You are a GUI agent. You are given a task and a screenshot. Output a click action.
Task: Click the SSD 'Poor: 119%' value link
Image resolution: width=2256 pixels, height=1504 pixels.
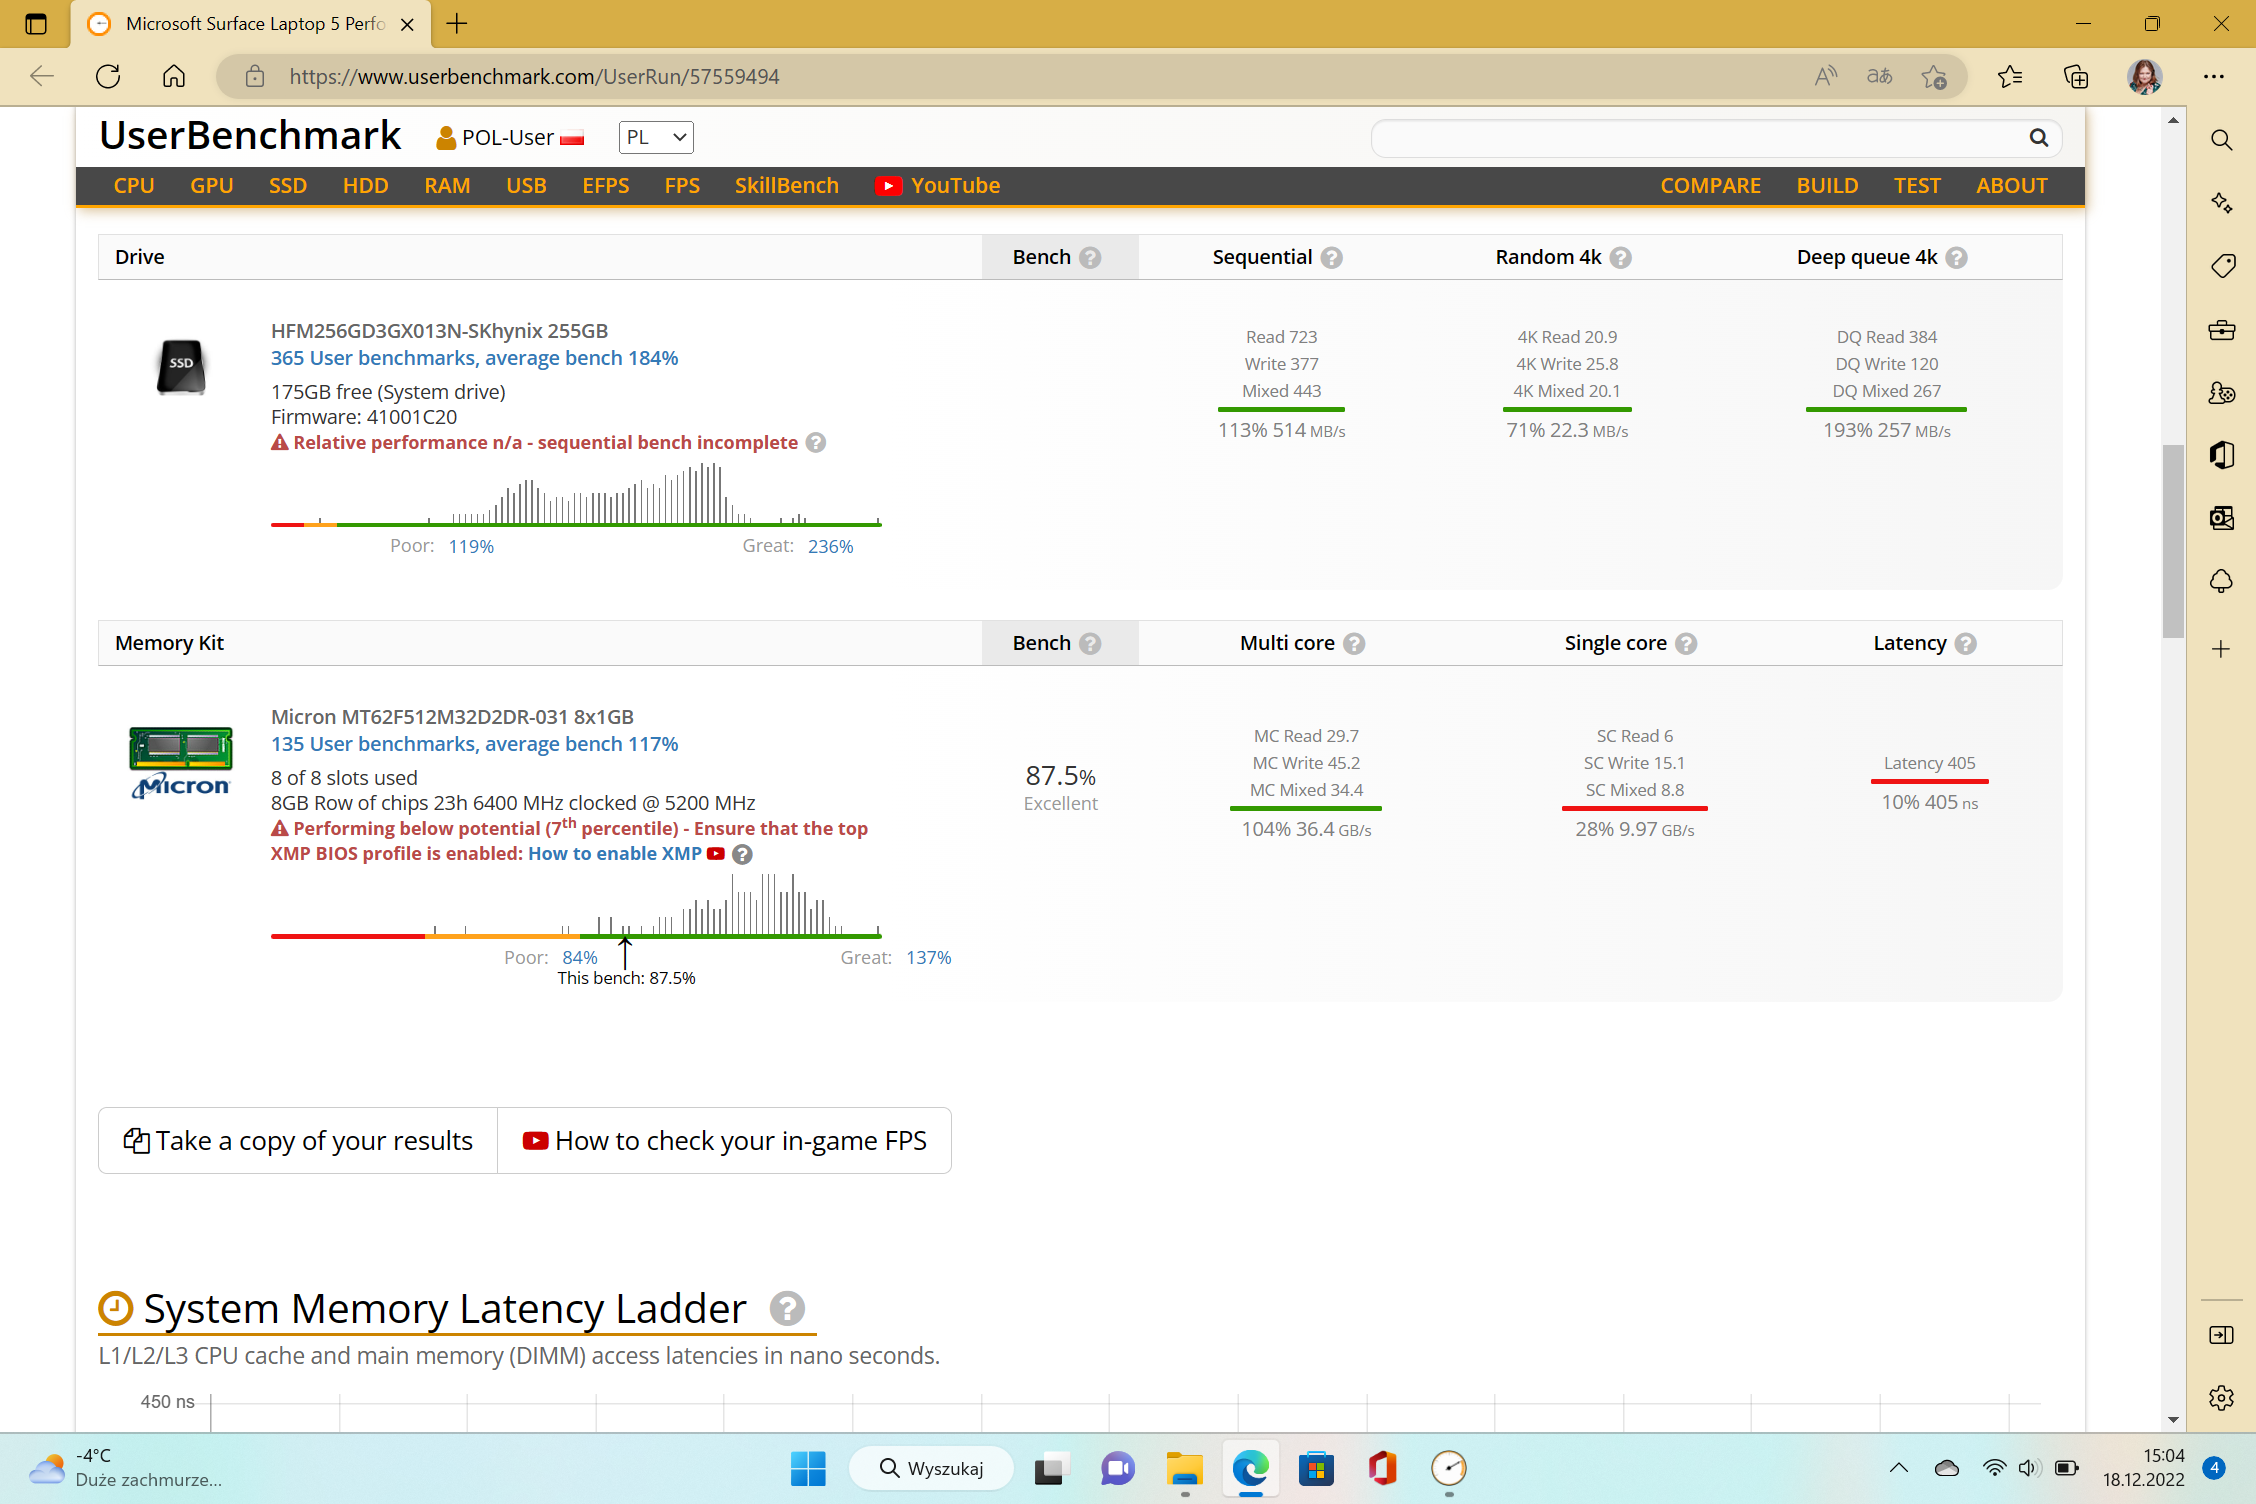[471, 547]
